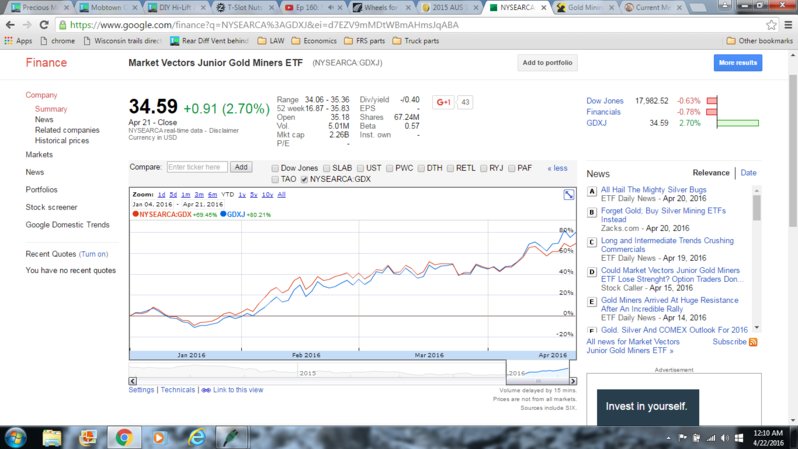Check the RETL compare checkbox

tap(450, 168)
